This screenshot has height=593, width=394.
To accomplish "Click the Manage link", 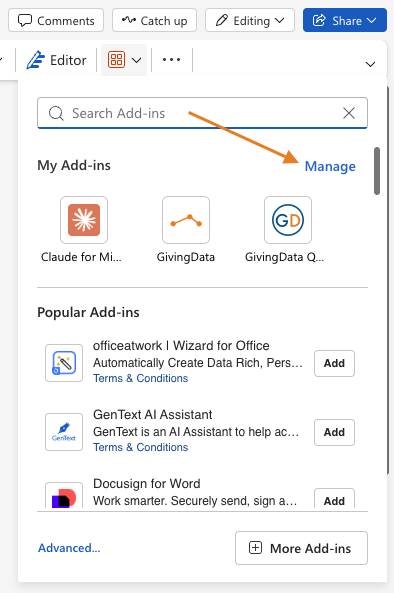I will (330, 166).
